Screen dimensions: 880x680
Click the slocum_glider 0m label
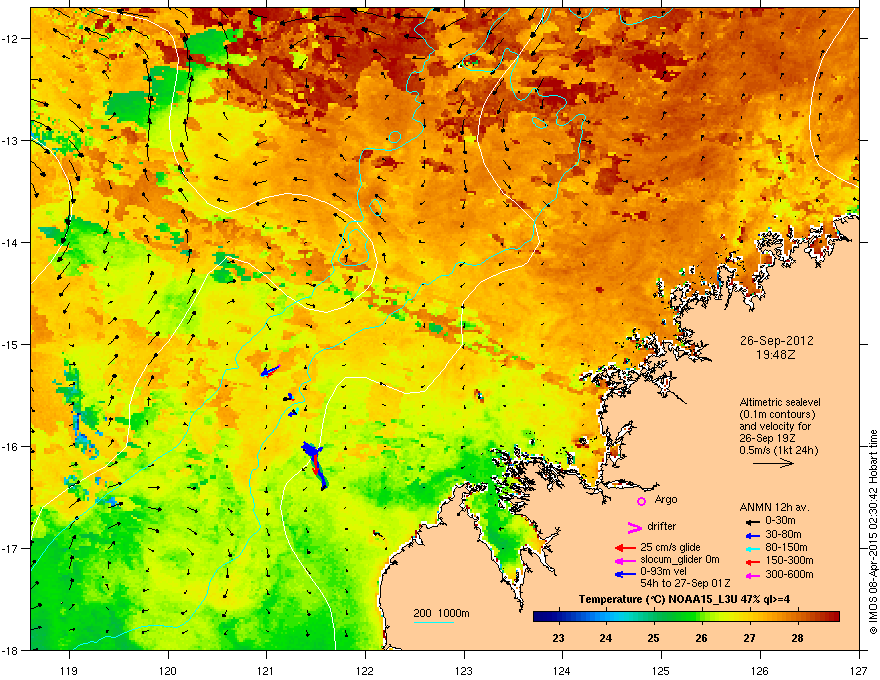point(680,560)
